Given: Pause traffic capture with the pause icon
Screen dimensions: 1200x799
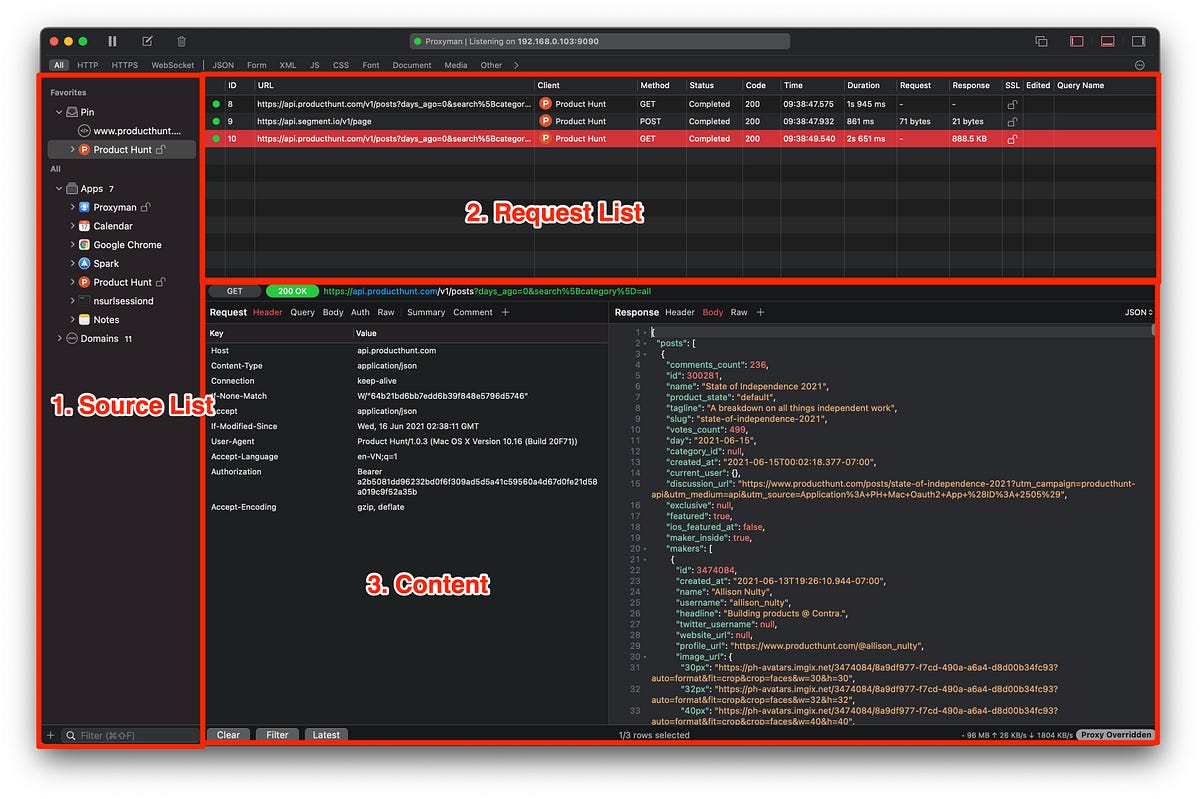Looking at the screenshot, I should (112, 41).
